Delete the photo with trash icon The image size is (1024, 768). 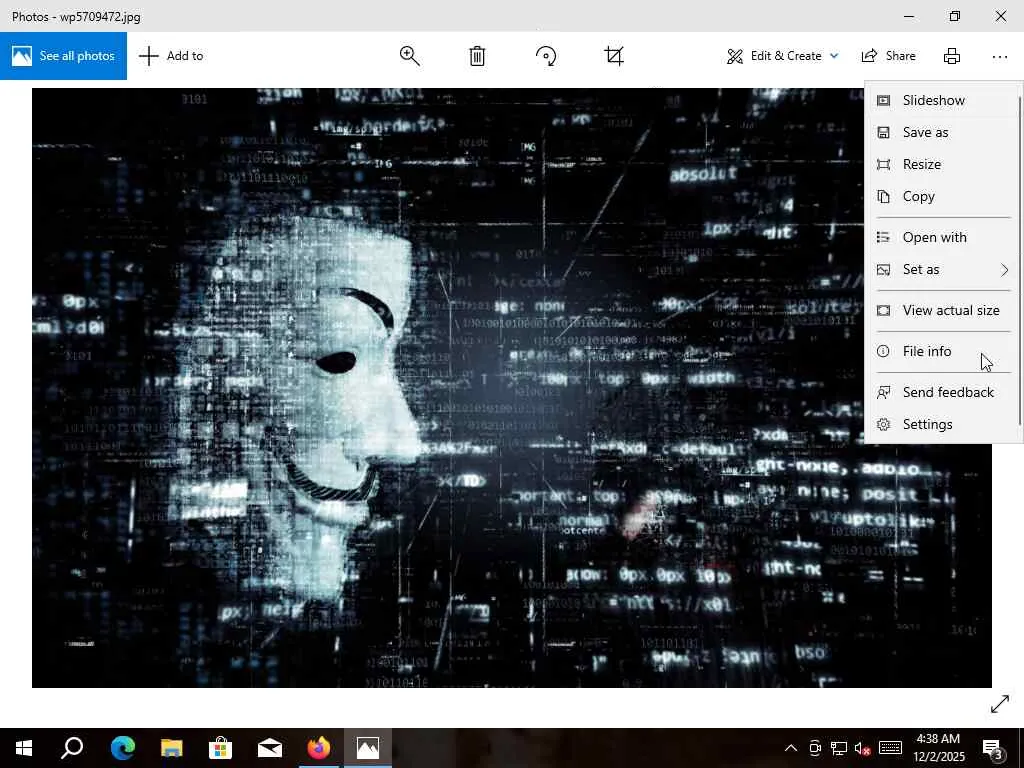tap(477, 56)
